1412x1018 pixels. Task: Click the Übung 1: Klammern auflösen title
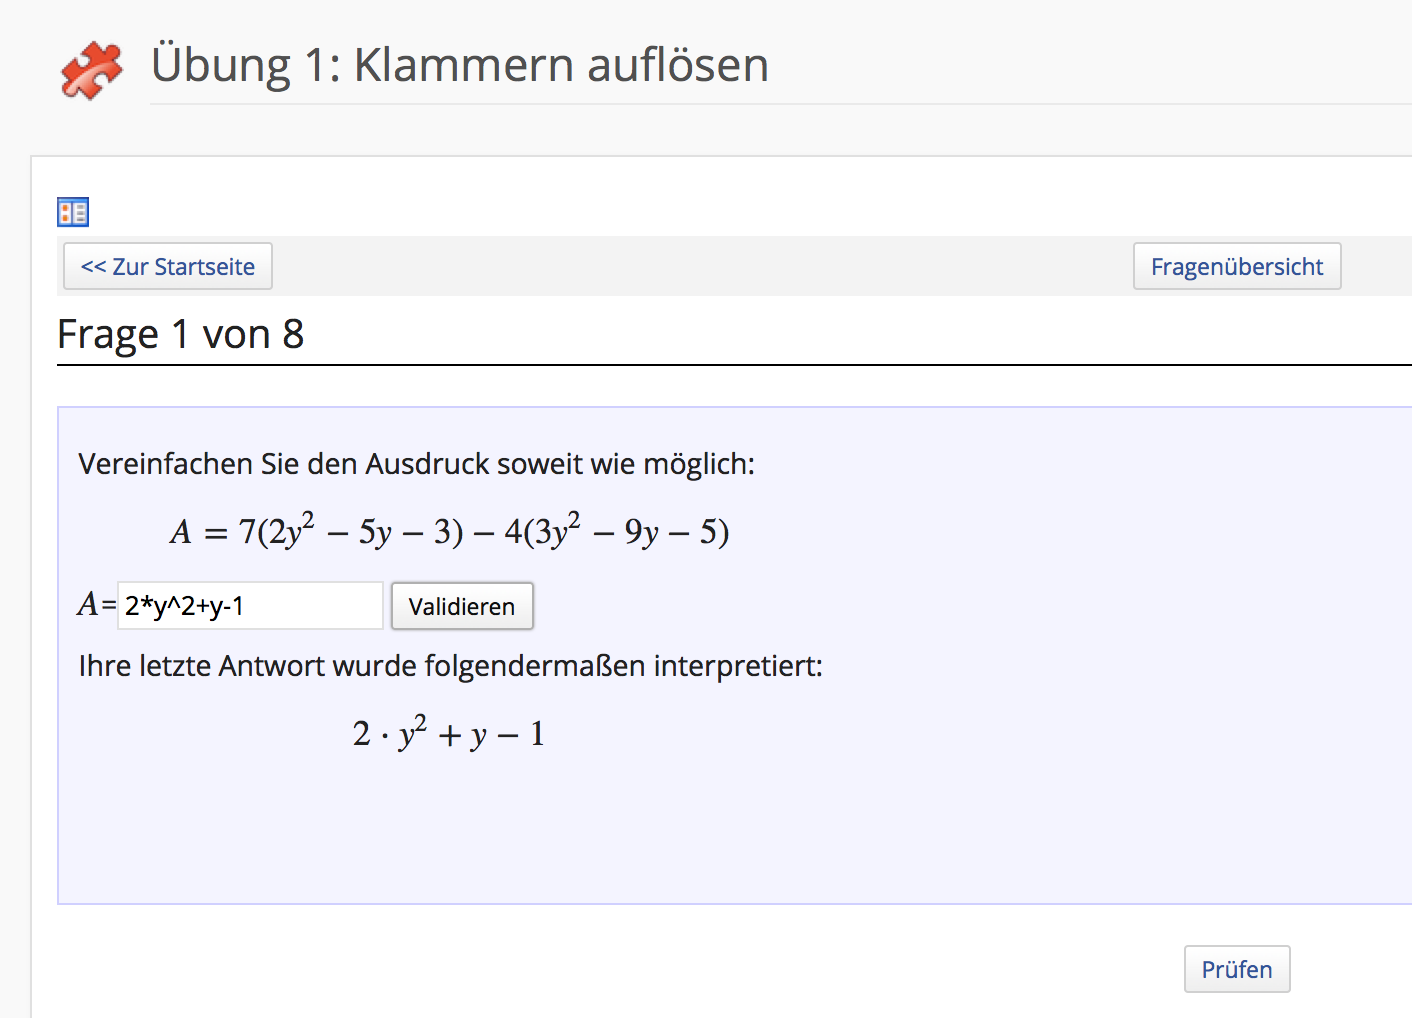pyautogui.click(x=459, y=66)
